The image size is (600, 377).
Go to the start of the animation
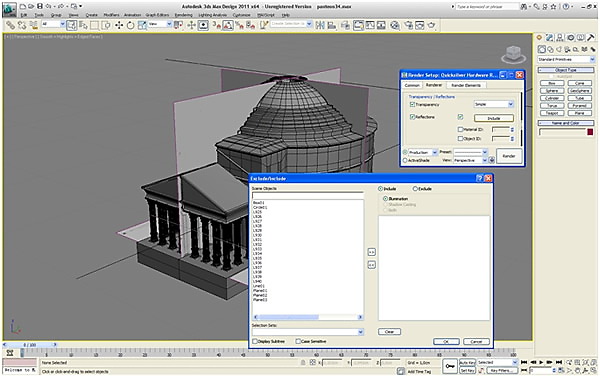click(524, 362)
